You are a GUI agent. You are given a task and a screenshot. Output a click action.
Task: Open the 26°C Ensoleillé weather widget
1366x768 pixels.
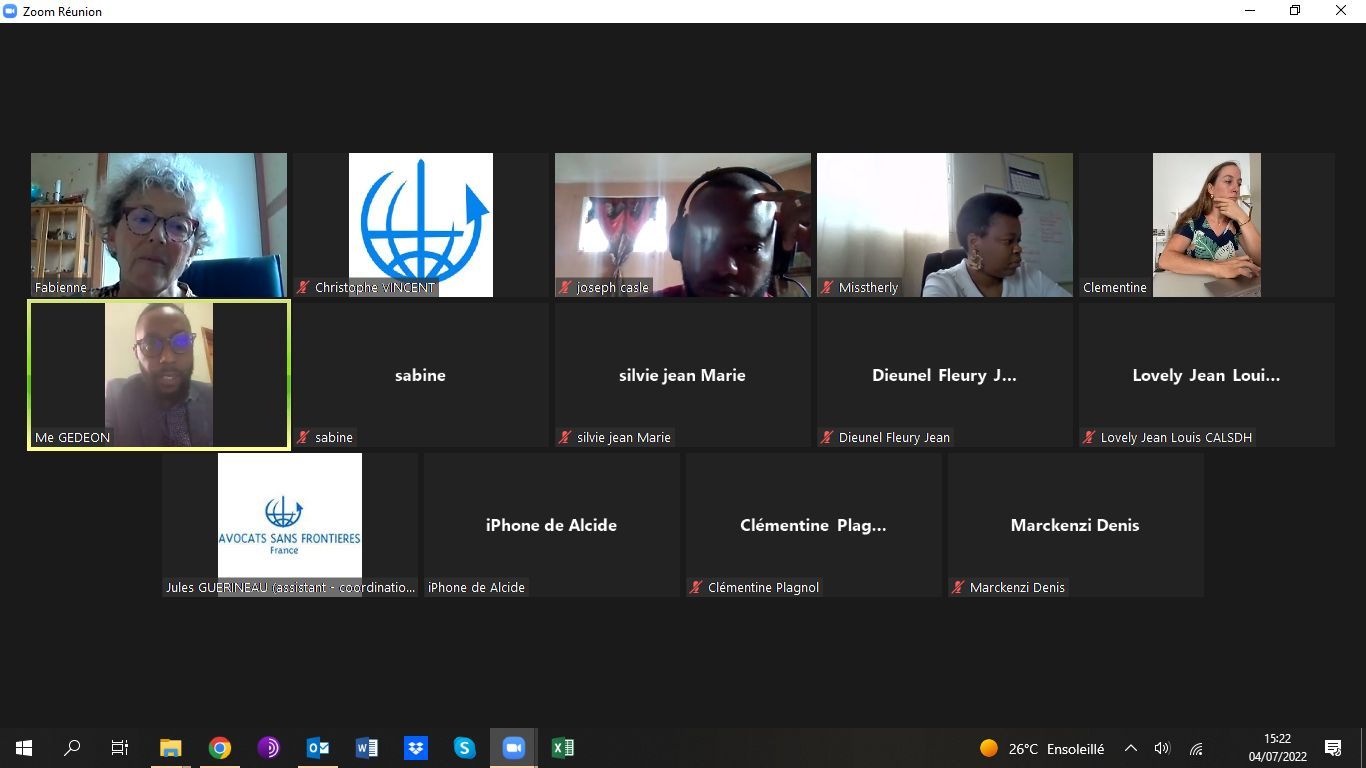click(x=1042, y=748)
